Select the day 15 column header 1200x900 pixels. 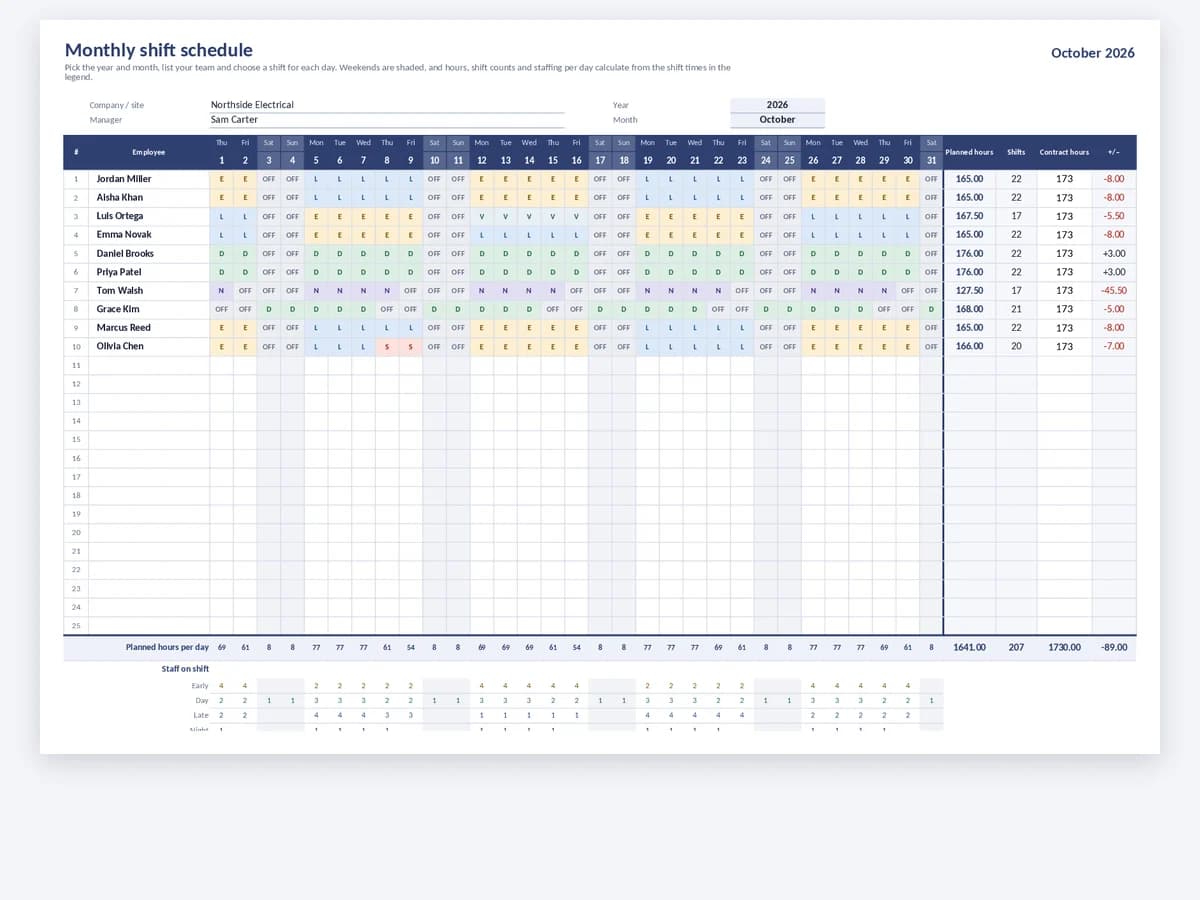point(553,160)
